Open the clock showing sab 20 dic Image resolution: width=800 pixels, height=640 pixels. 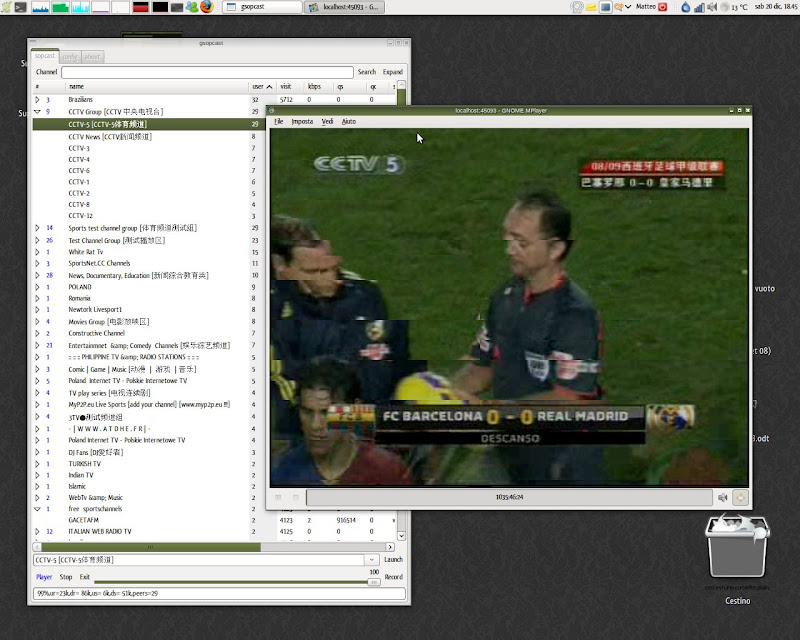776,7
